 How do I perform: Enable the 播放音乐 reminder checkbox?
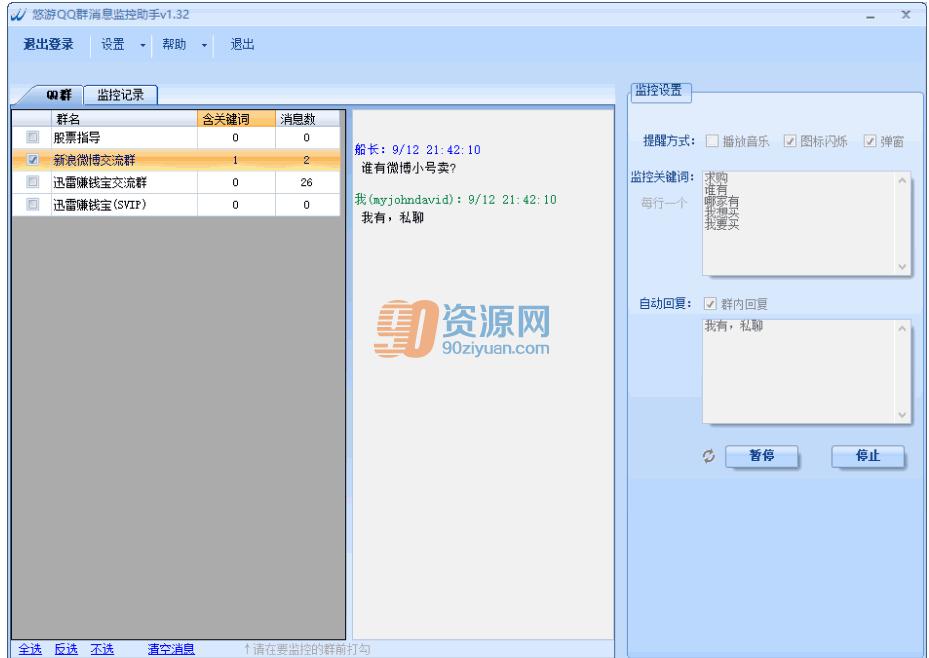coord(712,141)
